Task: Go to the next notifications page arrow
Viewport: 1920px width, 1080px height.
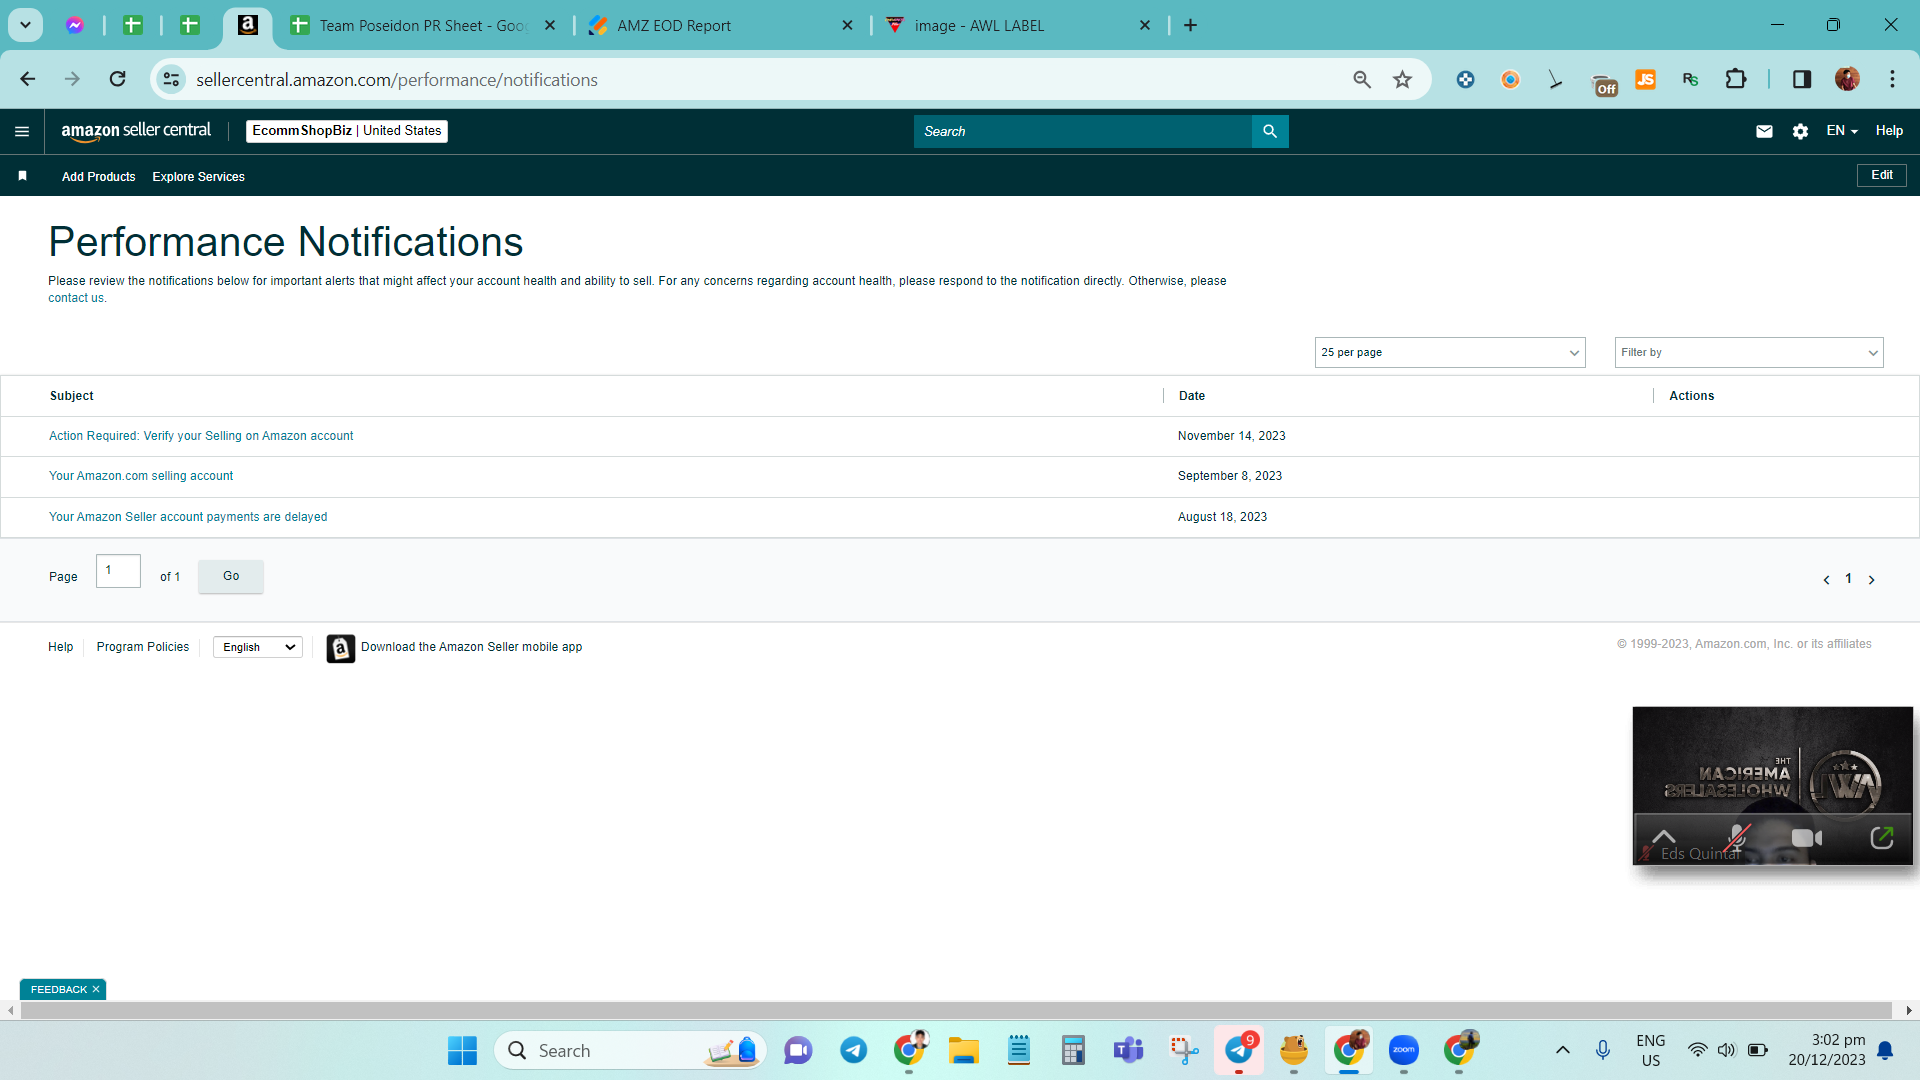Action: [1872, 580]
